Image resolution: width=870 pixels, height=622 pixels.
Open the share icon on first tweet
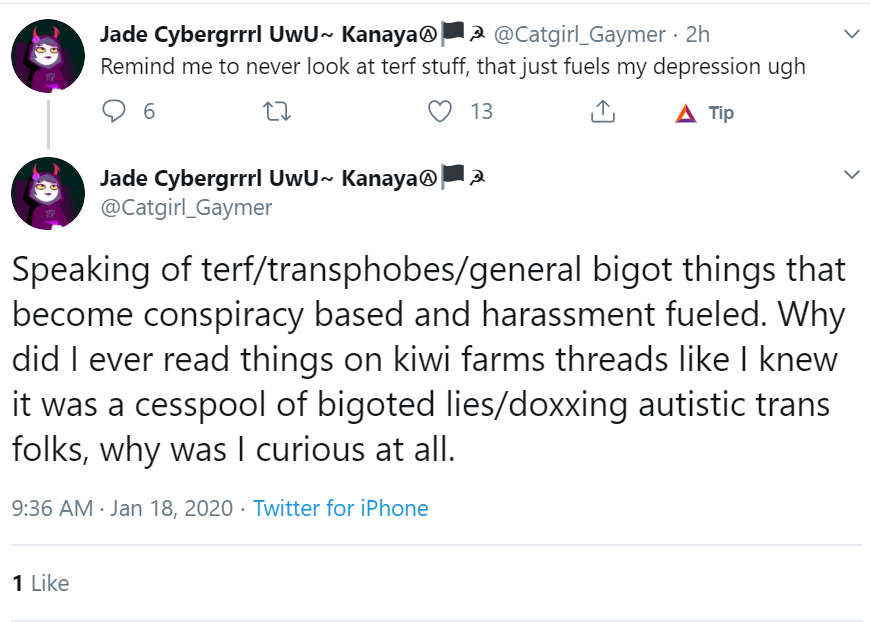coord(603,111)
